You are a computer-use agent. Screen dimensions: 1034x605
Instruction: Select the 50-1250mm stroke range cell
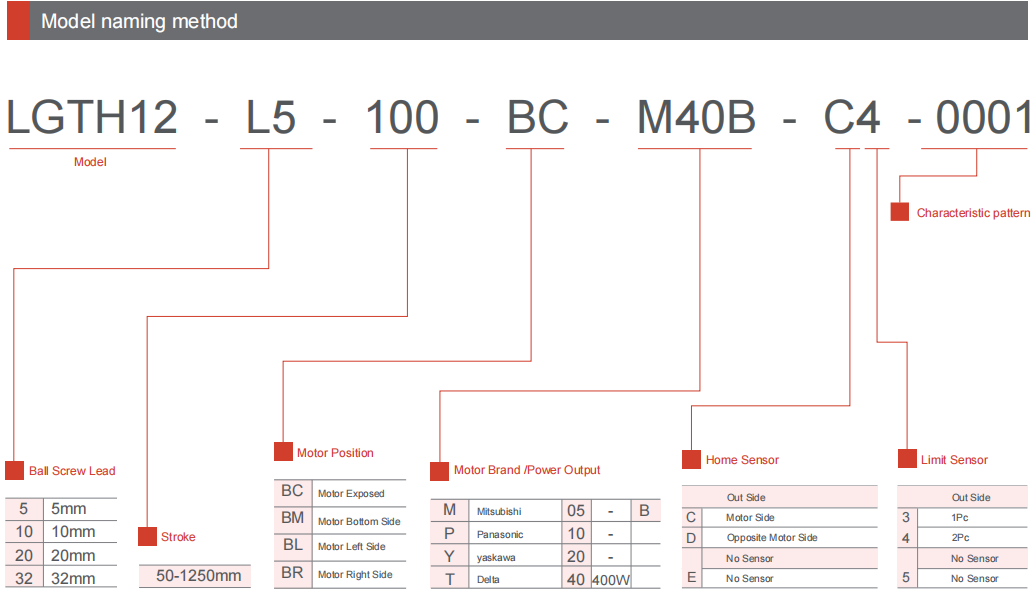(198, 576)
